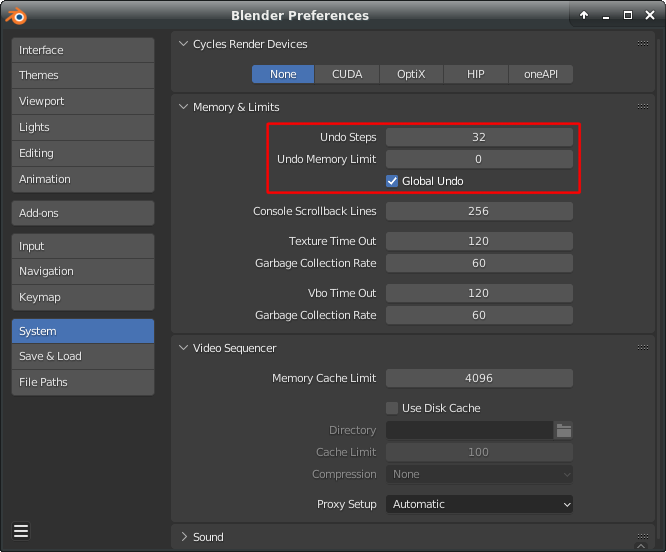
Task: Collapse the Video Sequencer panel
Action: pos(183,348)
